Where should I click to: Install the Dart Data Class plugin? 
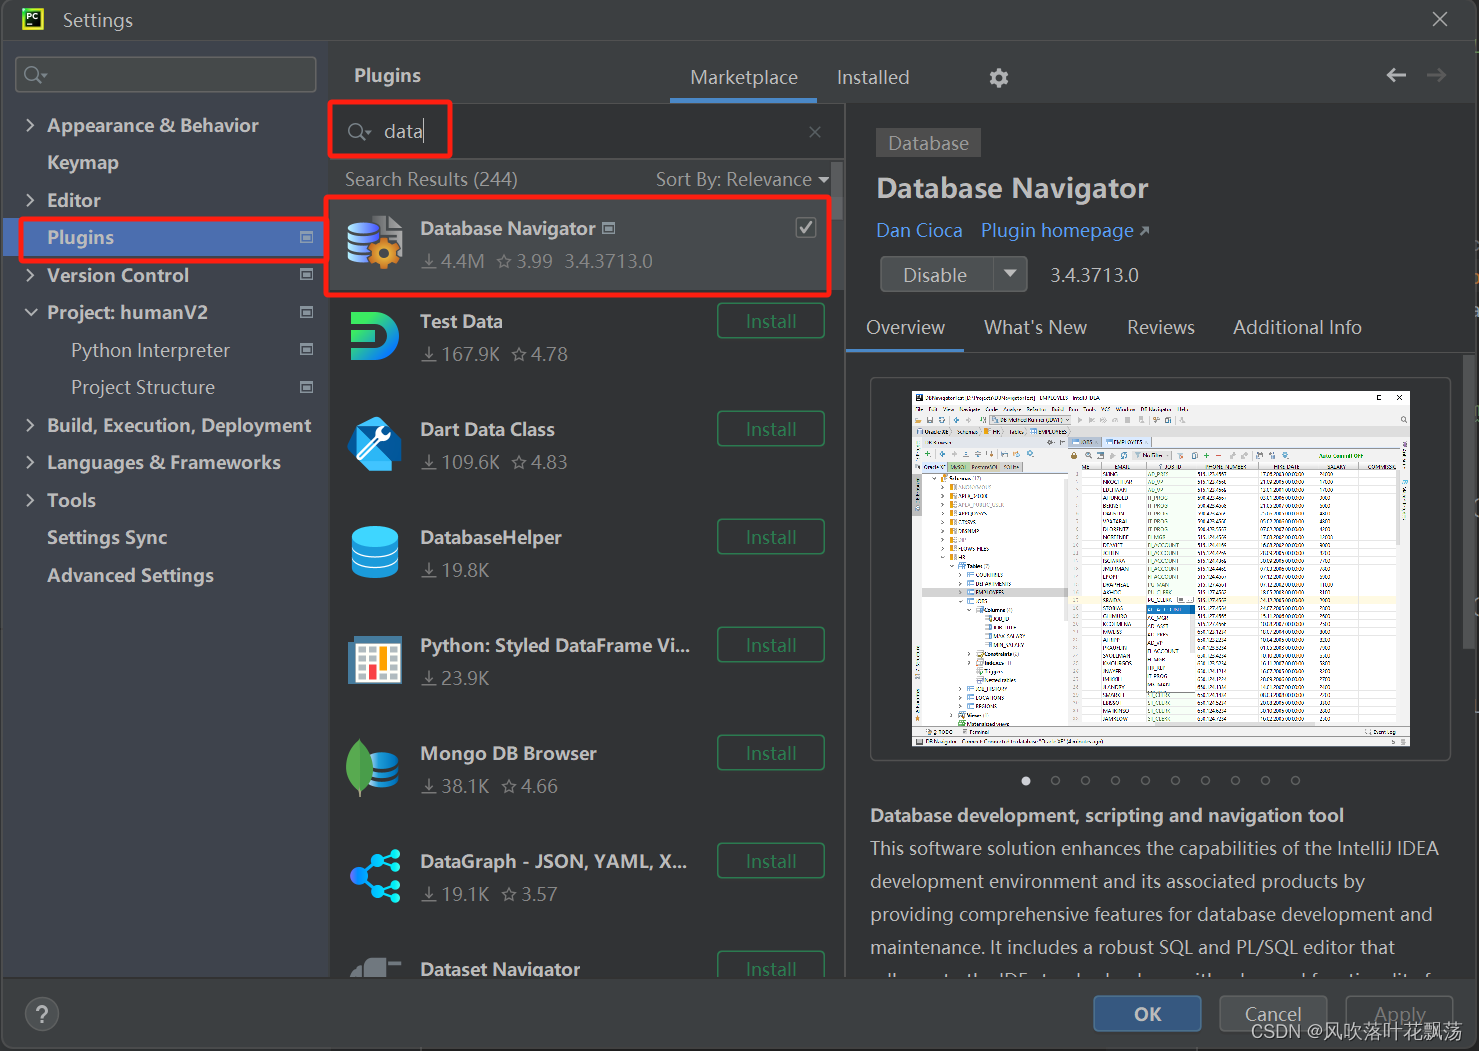770,429
